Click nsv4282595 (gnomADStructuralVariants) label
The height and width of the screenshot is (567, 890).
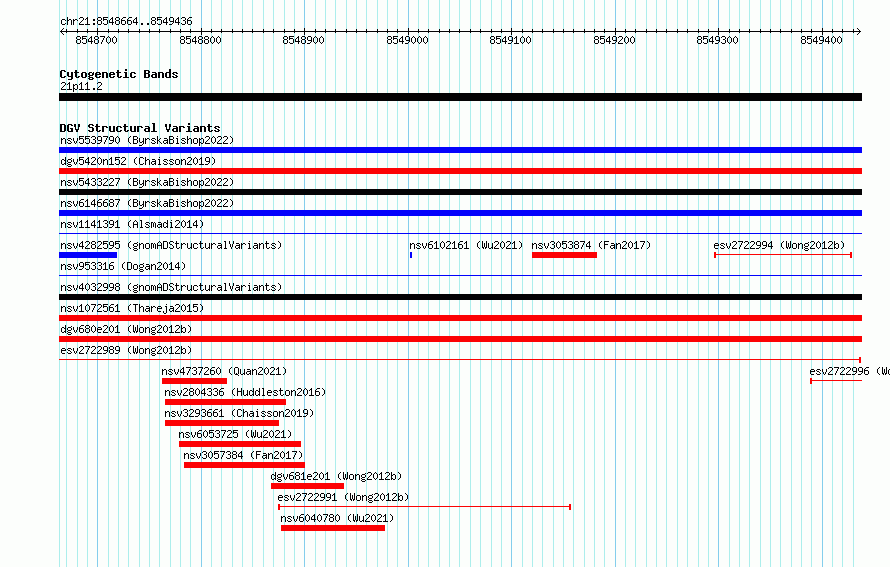[171, 245]
